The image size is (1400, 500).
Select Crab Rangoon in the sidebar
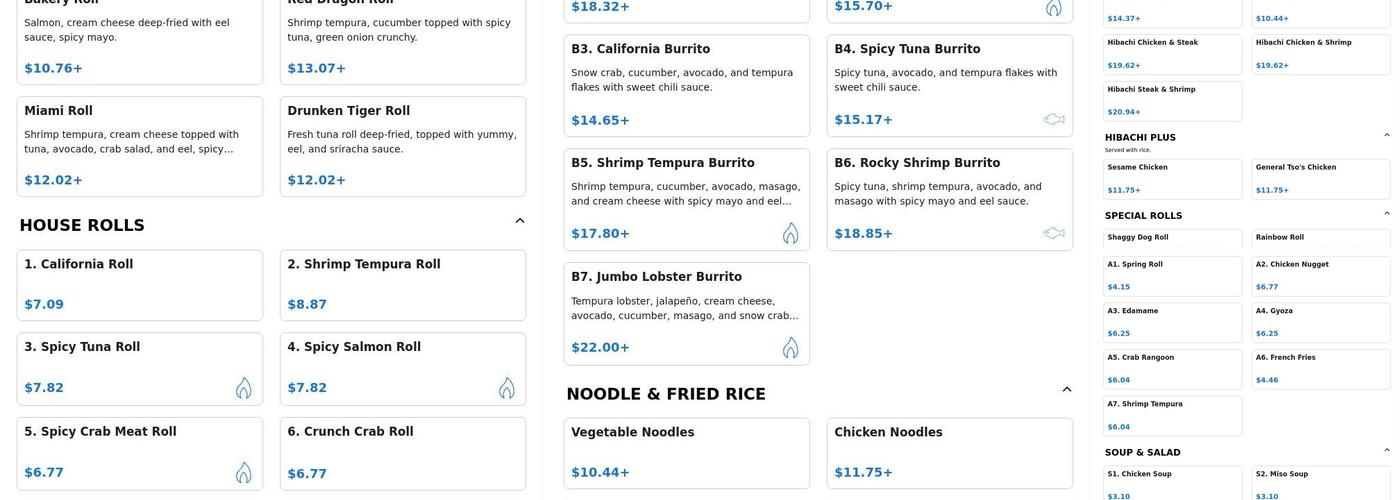(1172, 368)
